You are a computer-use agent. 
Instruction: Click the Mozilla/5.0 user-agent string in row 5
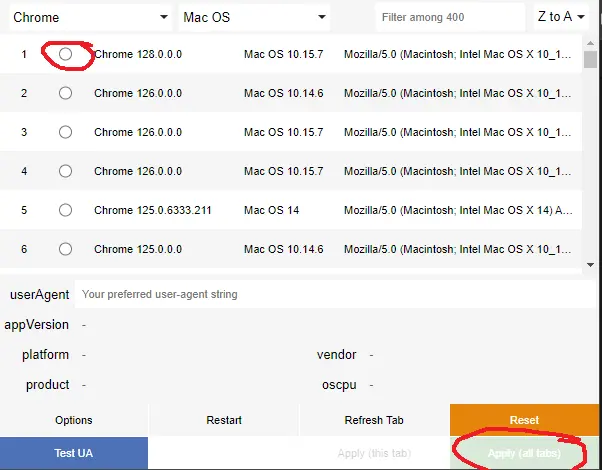[x=458, y=210]
